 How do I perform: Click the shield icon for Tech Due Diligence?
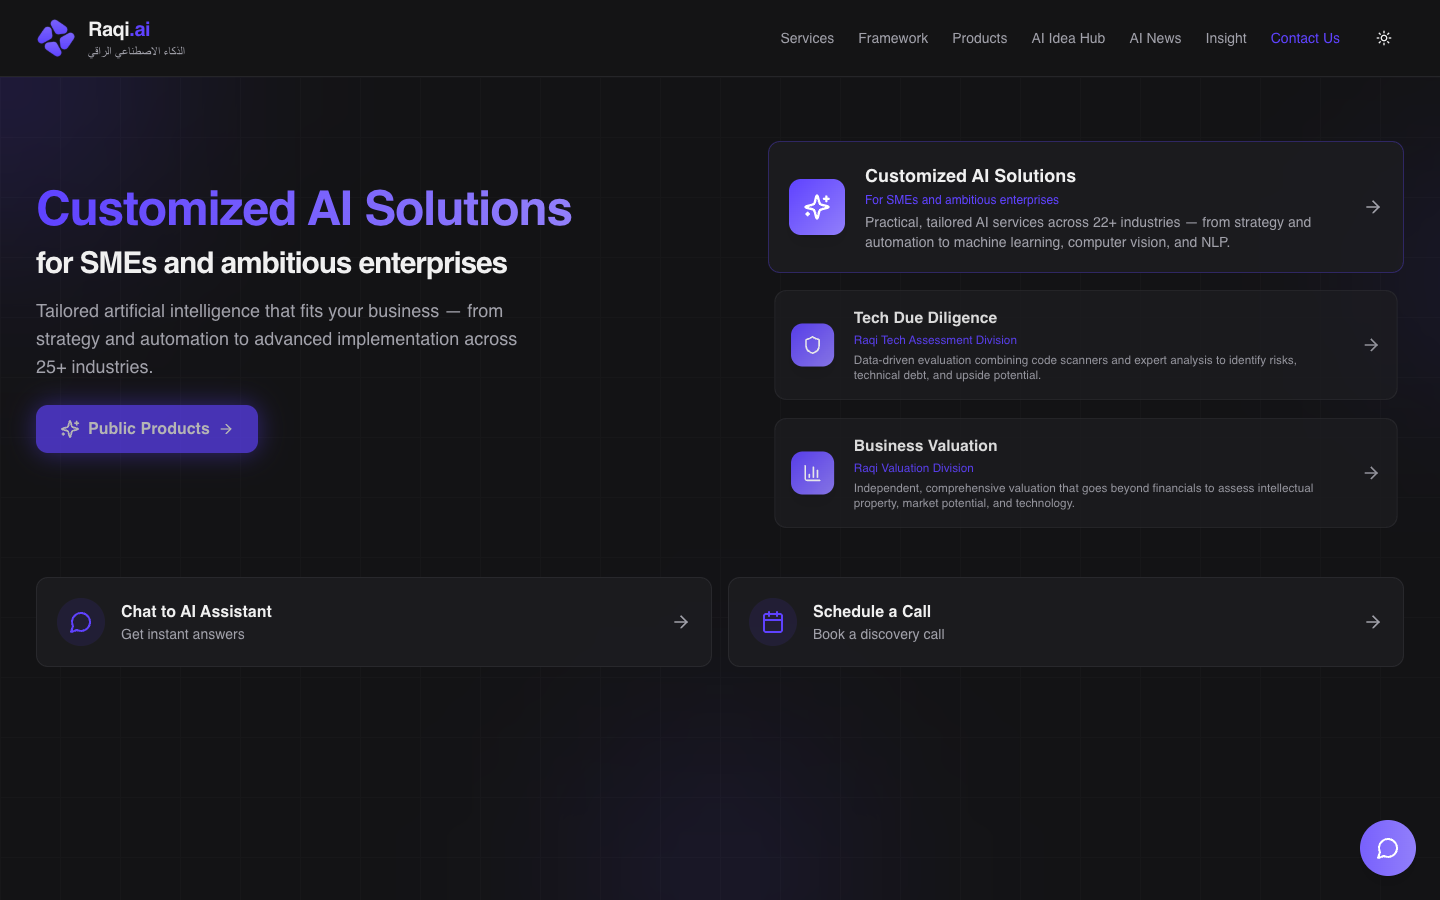tap(812, 345)
